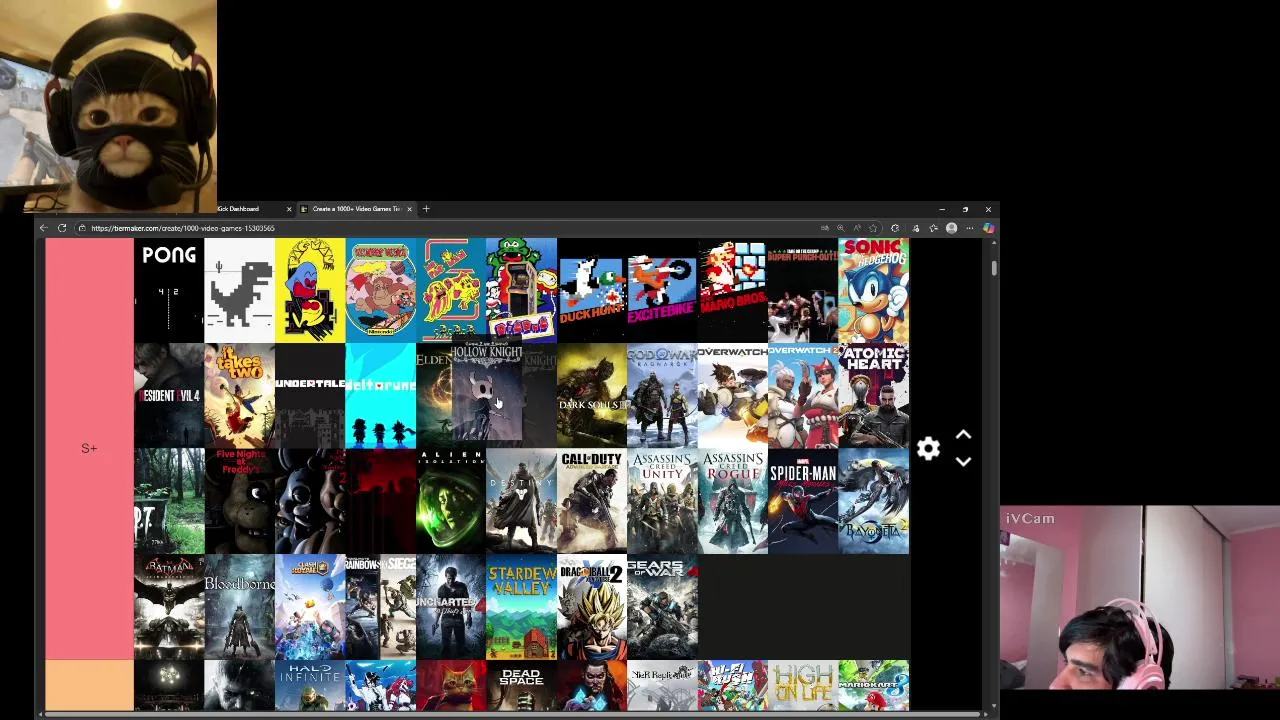Select the Uncharted 4 thumbnail
The width and height of the screenshot is (1280, 720).
click(x=451, y=607)
